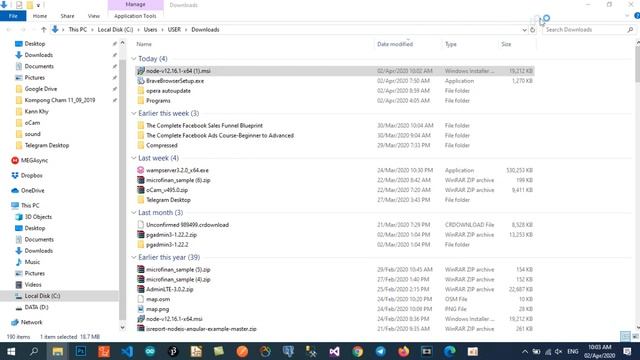Collapse the Today (4) group
640x360 pixels.
(134, 59)
